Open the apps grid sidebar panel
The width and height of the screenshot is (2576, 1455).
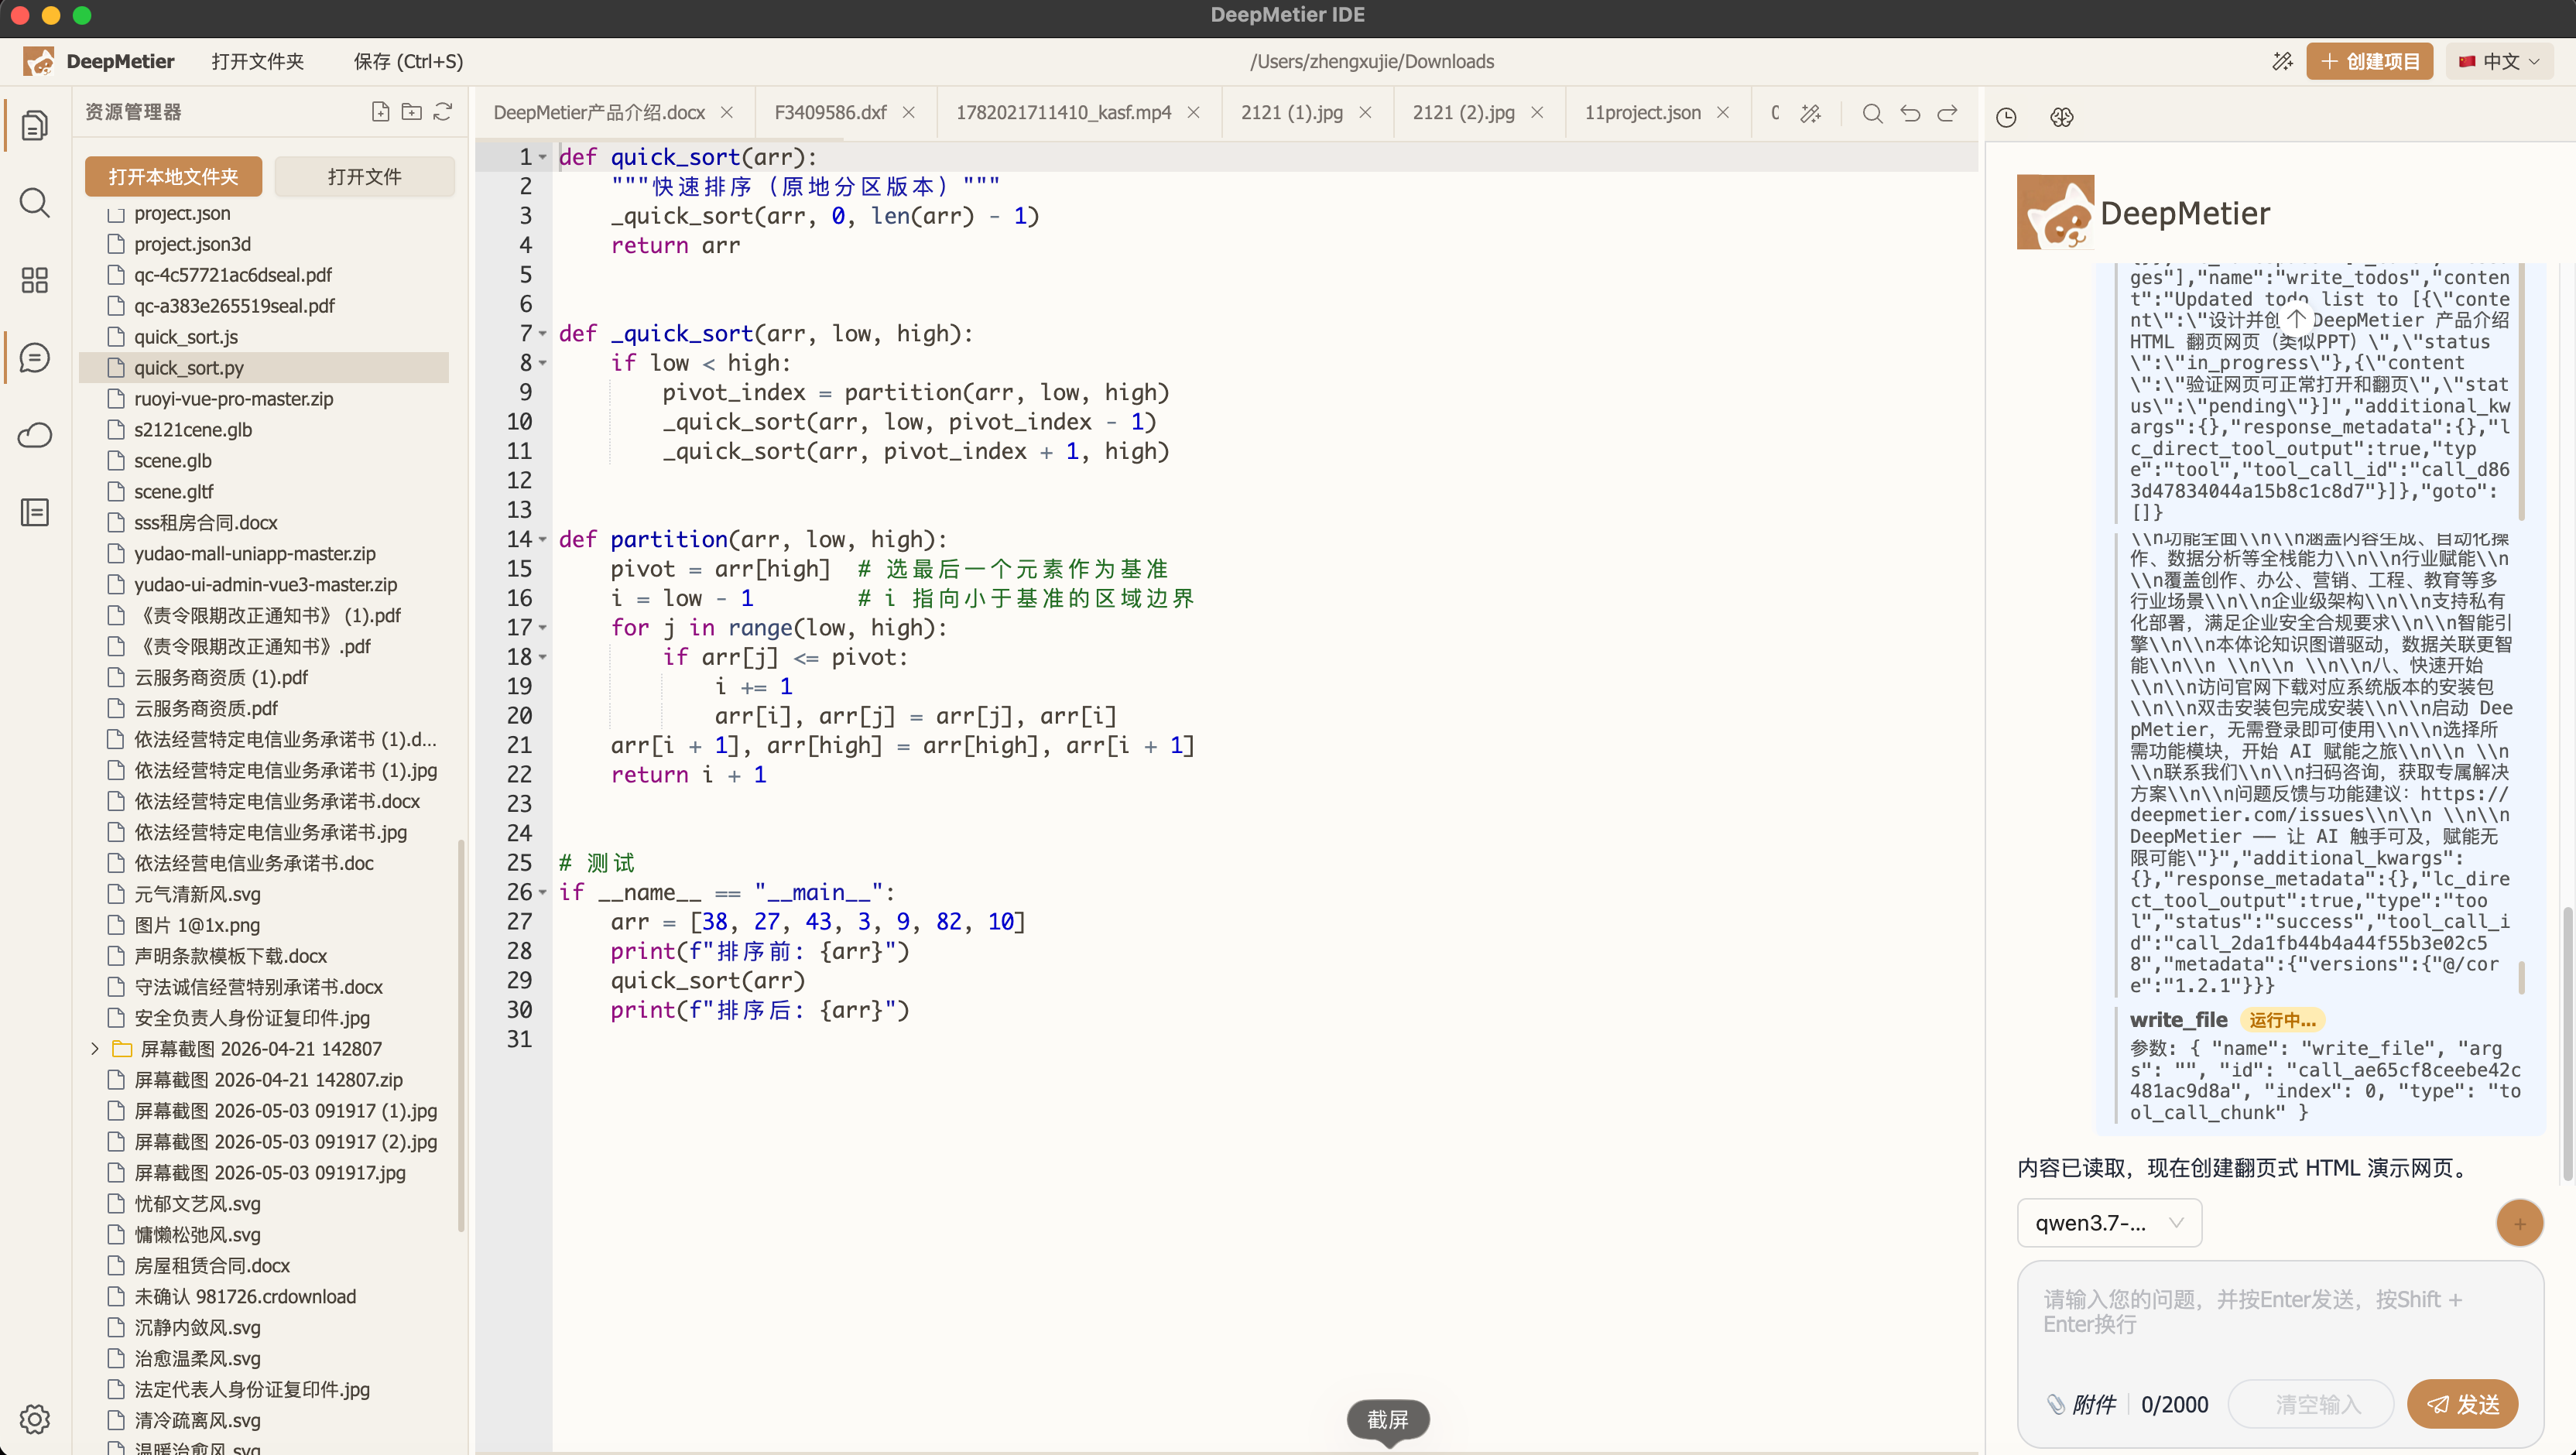click(x=34, y=280)
